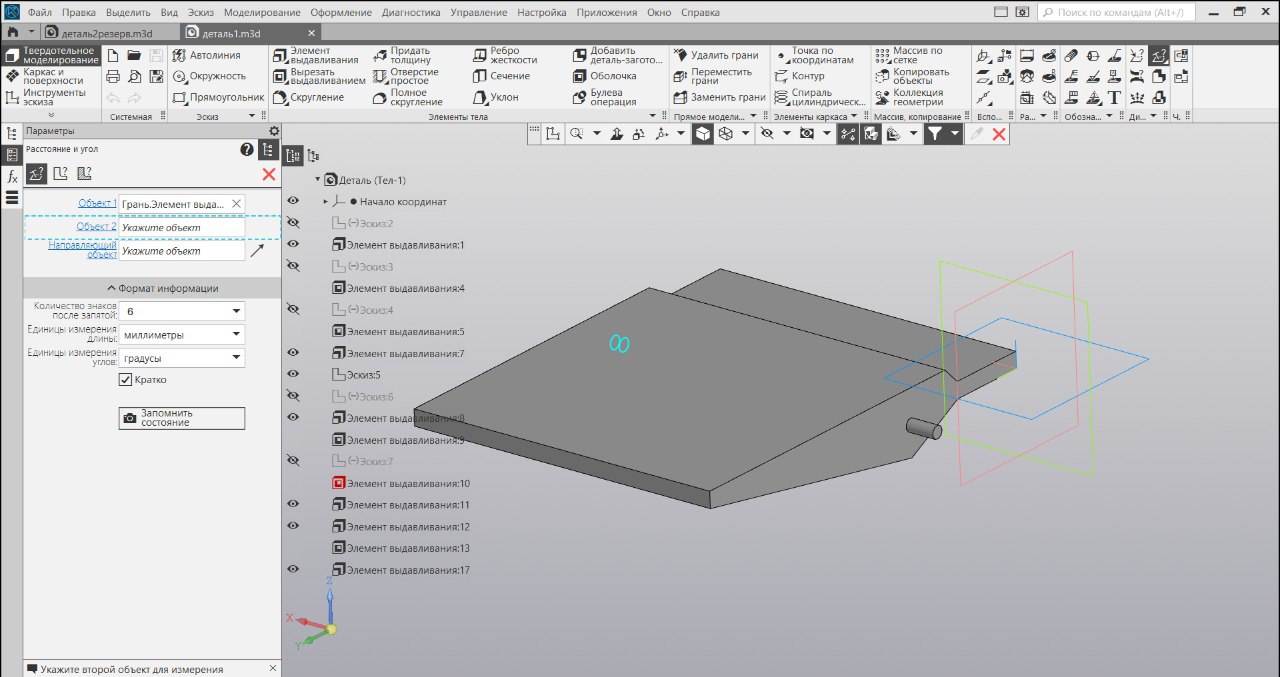Viewport: 1280px width, 677px height.
Task: Print document icon in Системная
Action: click(113, 76)
